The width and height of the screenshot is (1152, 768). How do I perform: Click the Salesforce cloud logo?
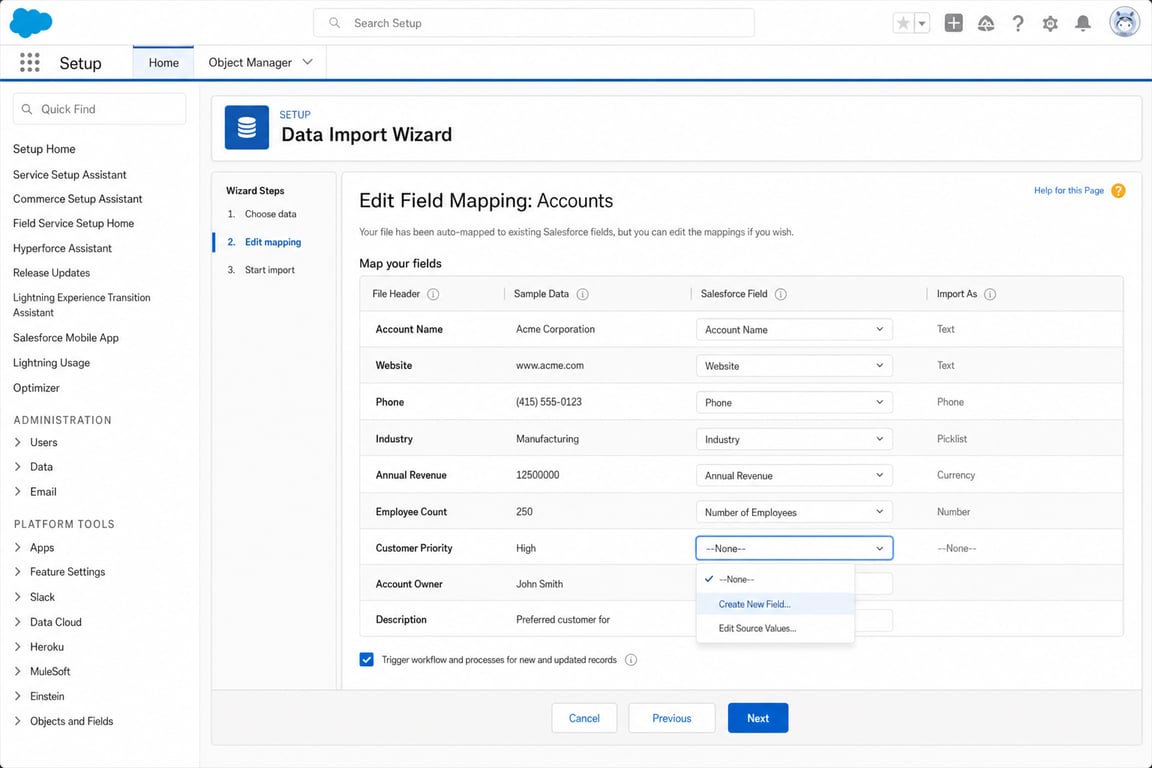[30, 23]
